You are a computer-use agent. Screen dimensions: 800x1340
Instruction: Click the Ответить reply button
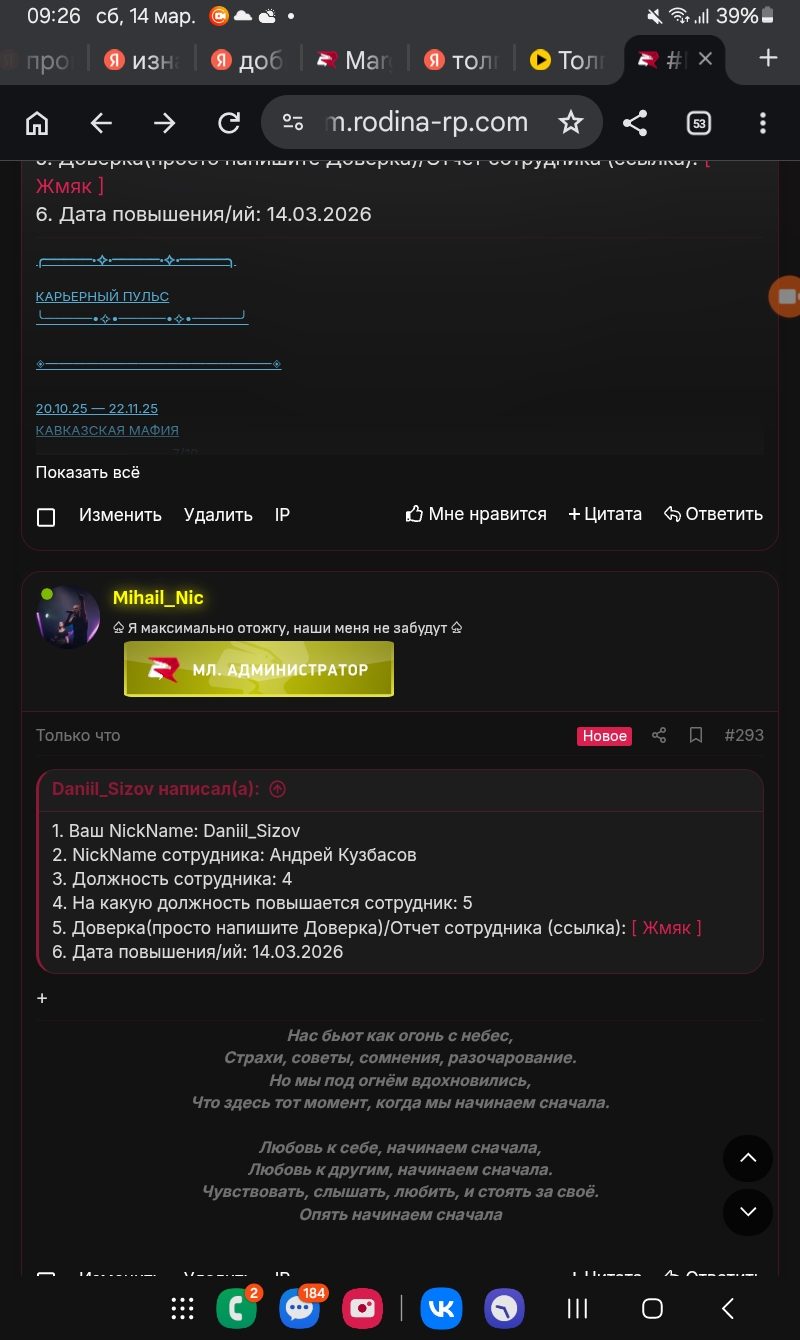click(x=714, y=514)
